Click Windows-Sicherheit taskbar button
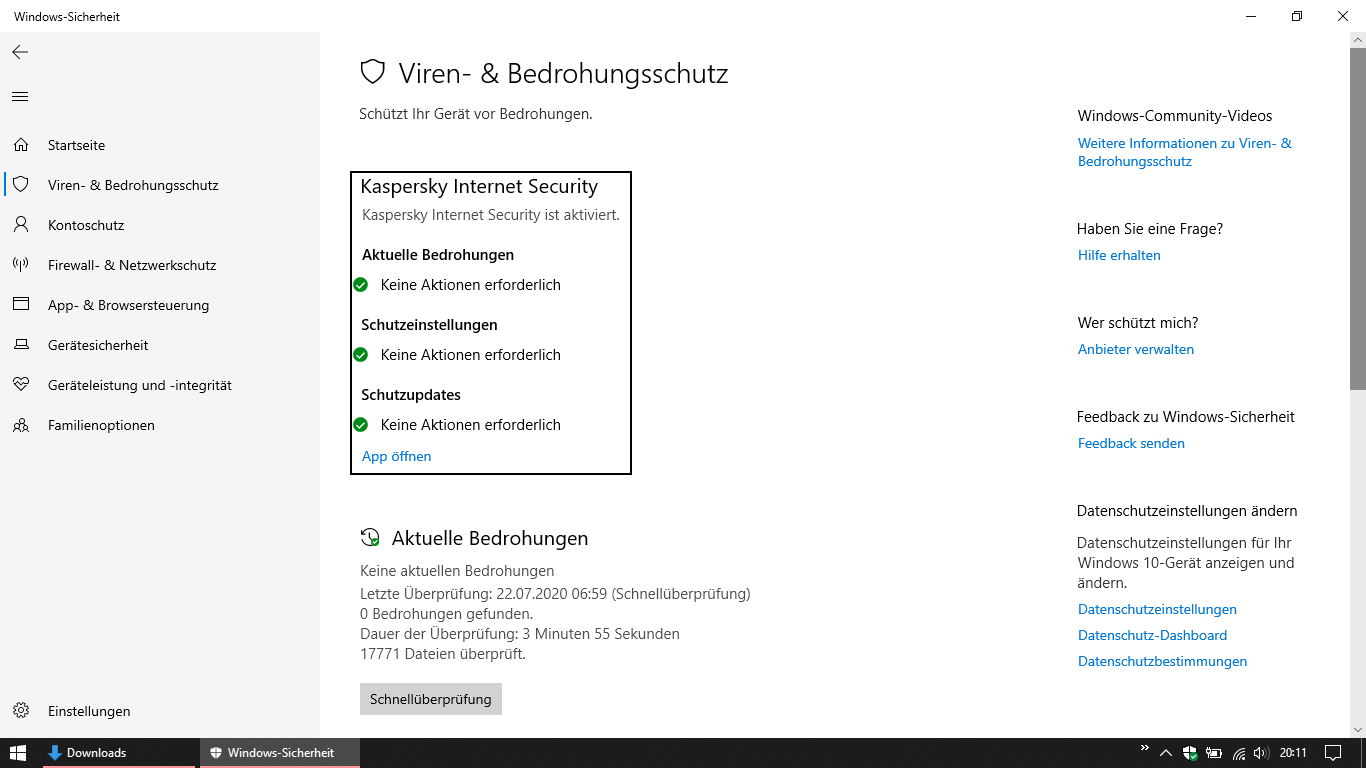The width and height of the screenshot is (1366, 768). pos(280,753)
